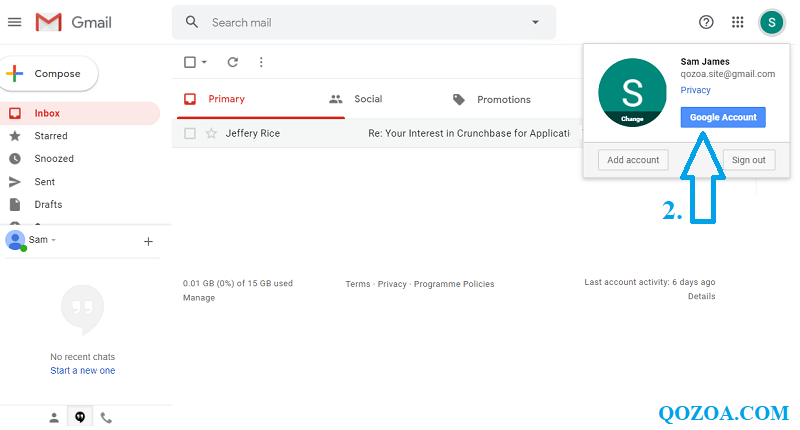The image size is (800, 430).
Task: Click the Sam chat avatar
Action: [x=15, y=240]
